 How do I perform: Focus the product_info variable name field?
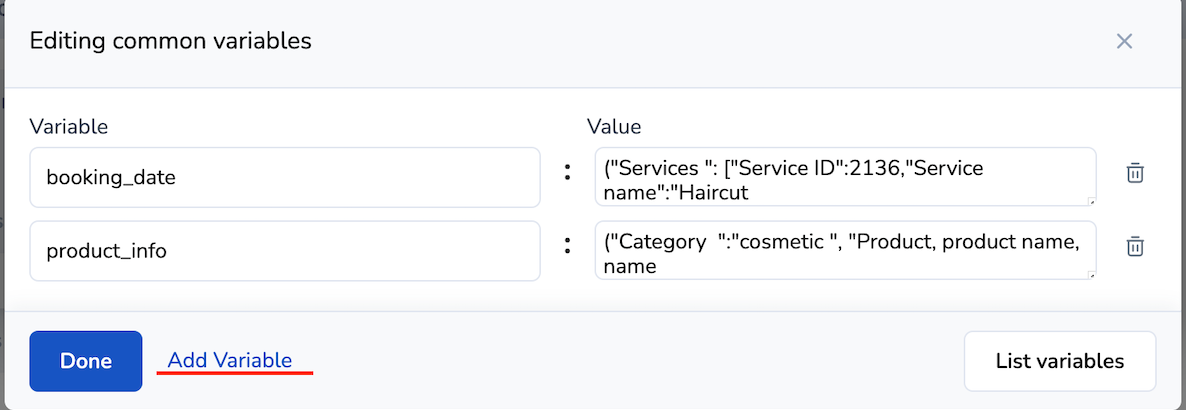(x=284, y=251)
